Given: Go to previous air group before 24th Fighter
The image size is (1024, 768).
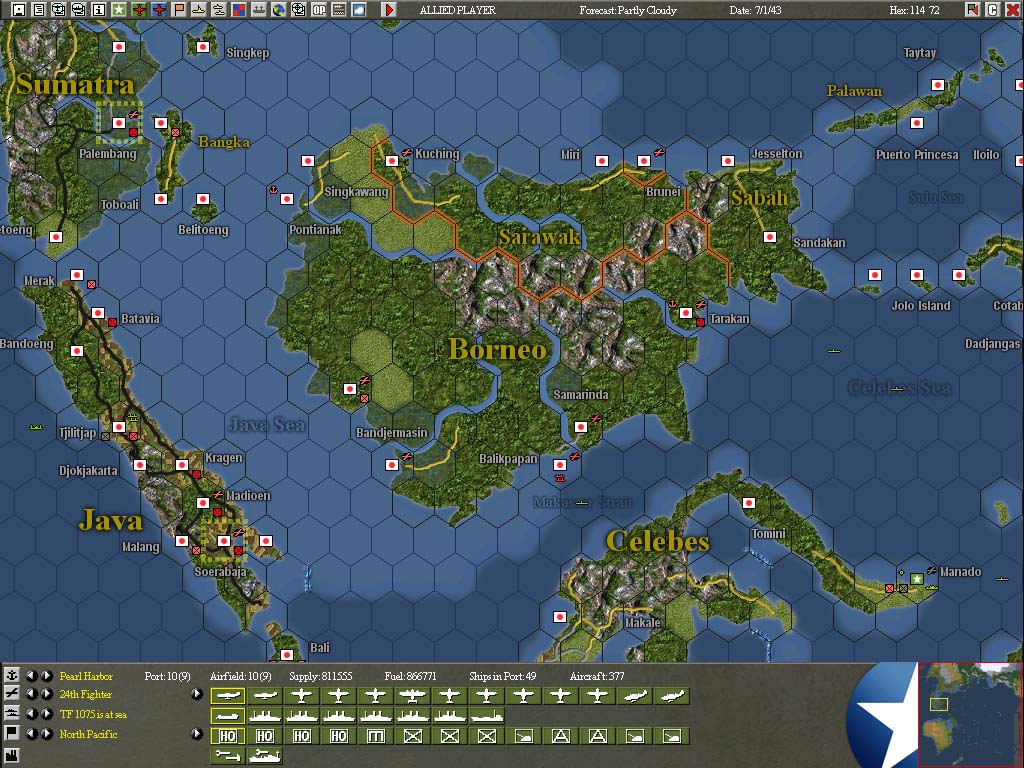Looking at the screenshot, I should coord(31,694).
